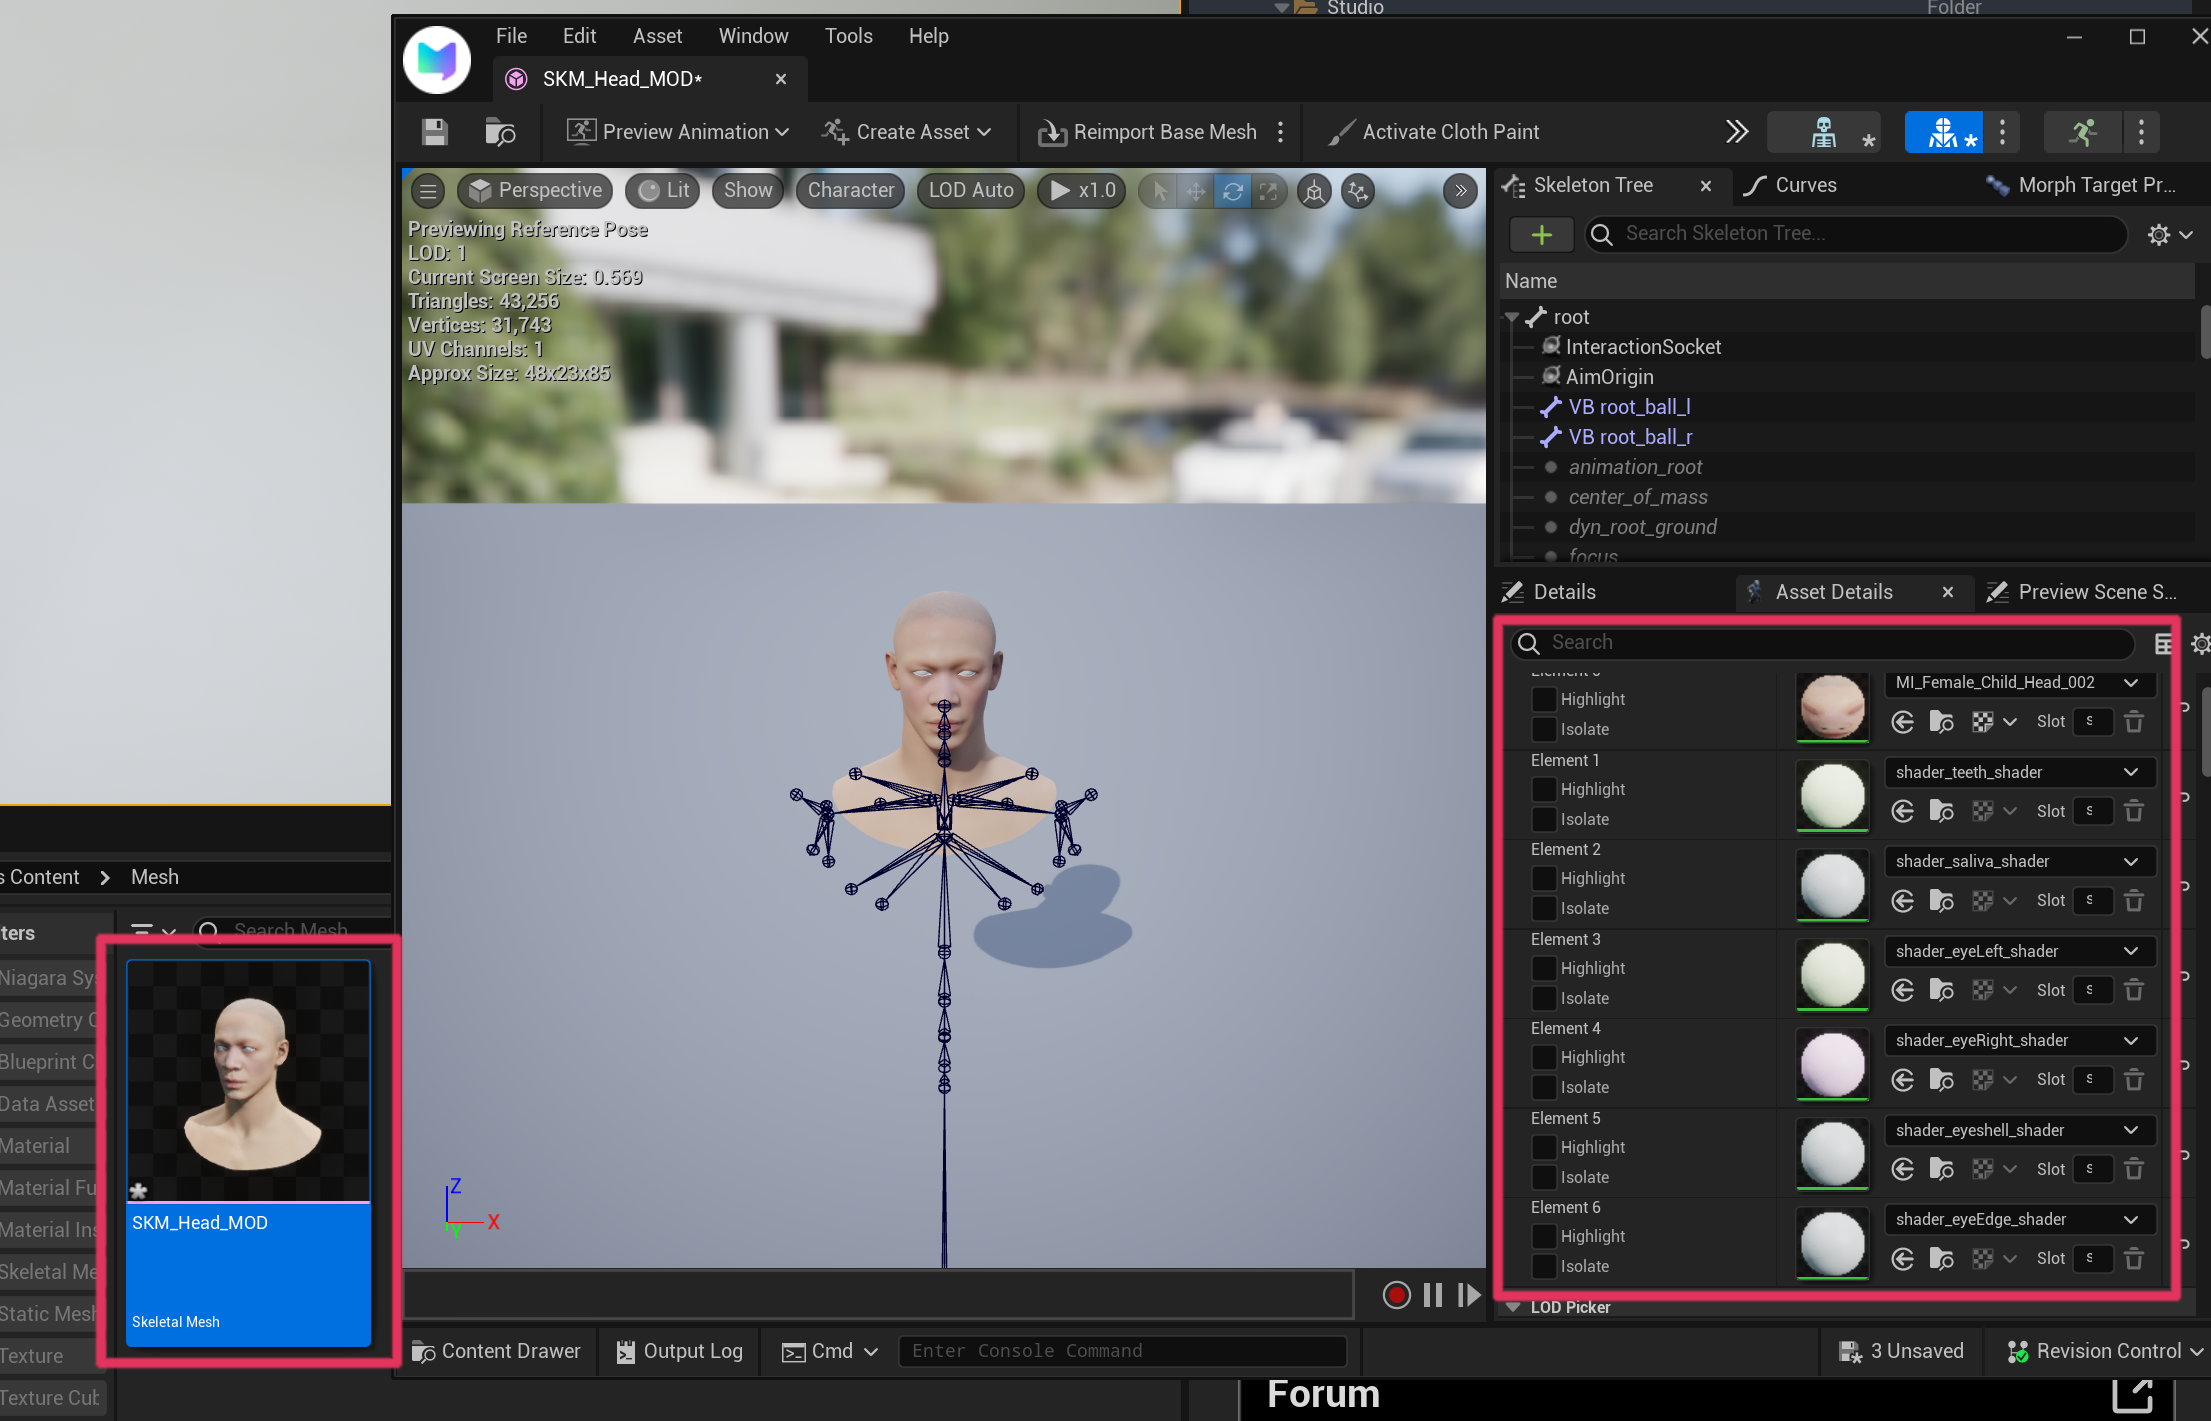Click the record animation button
Image resolution: width=2211 pixels, height=1421 pixels.
(1396, 1295)
